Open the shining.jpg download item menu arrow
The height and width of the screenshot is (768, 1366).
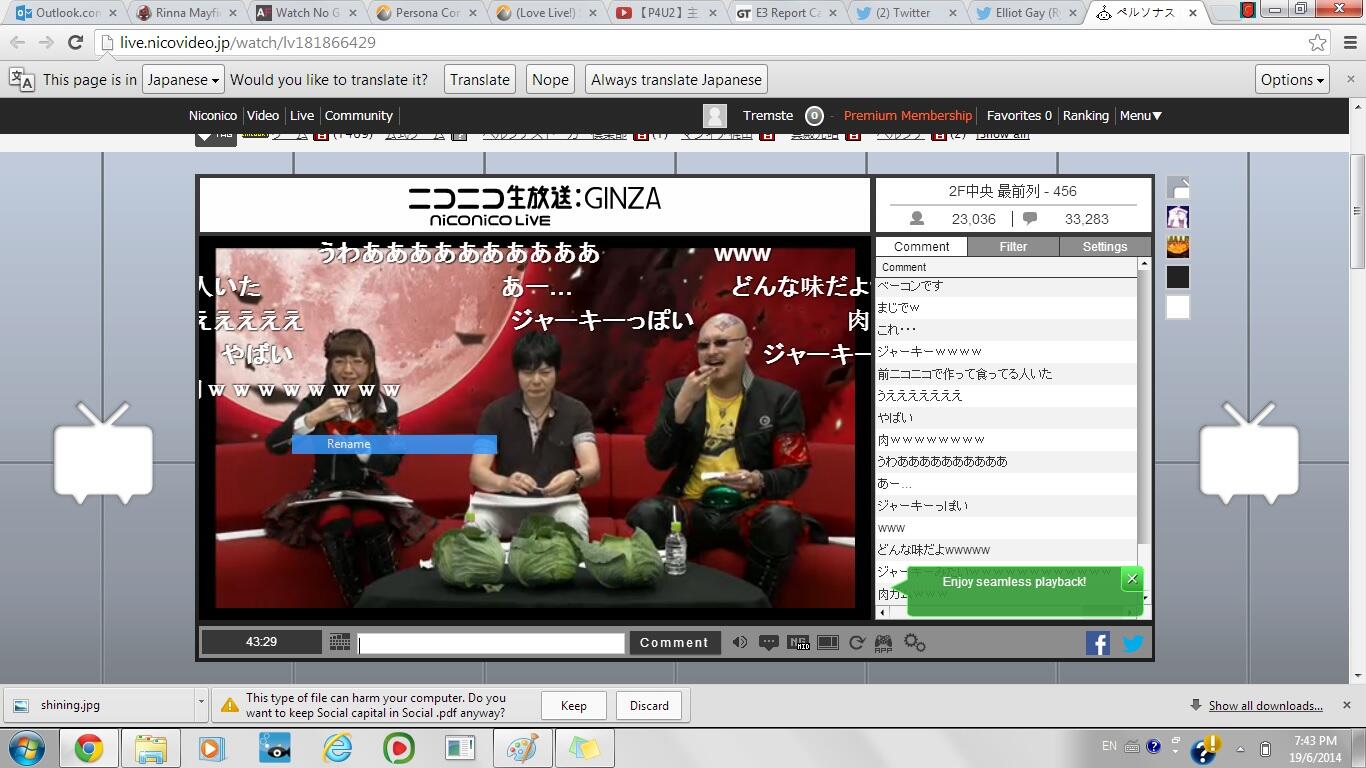click(x=200, y=705)
